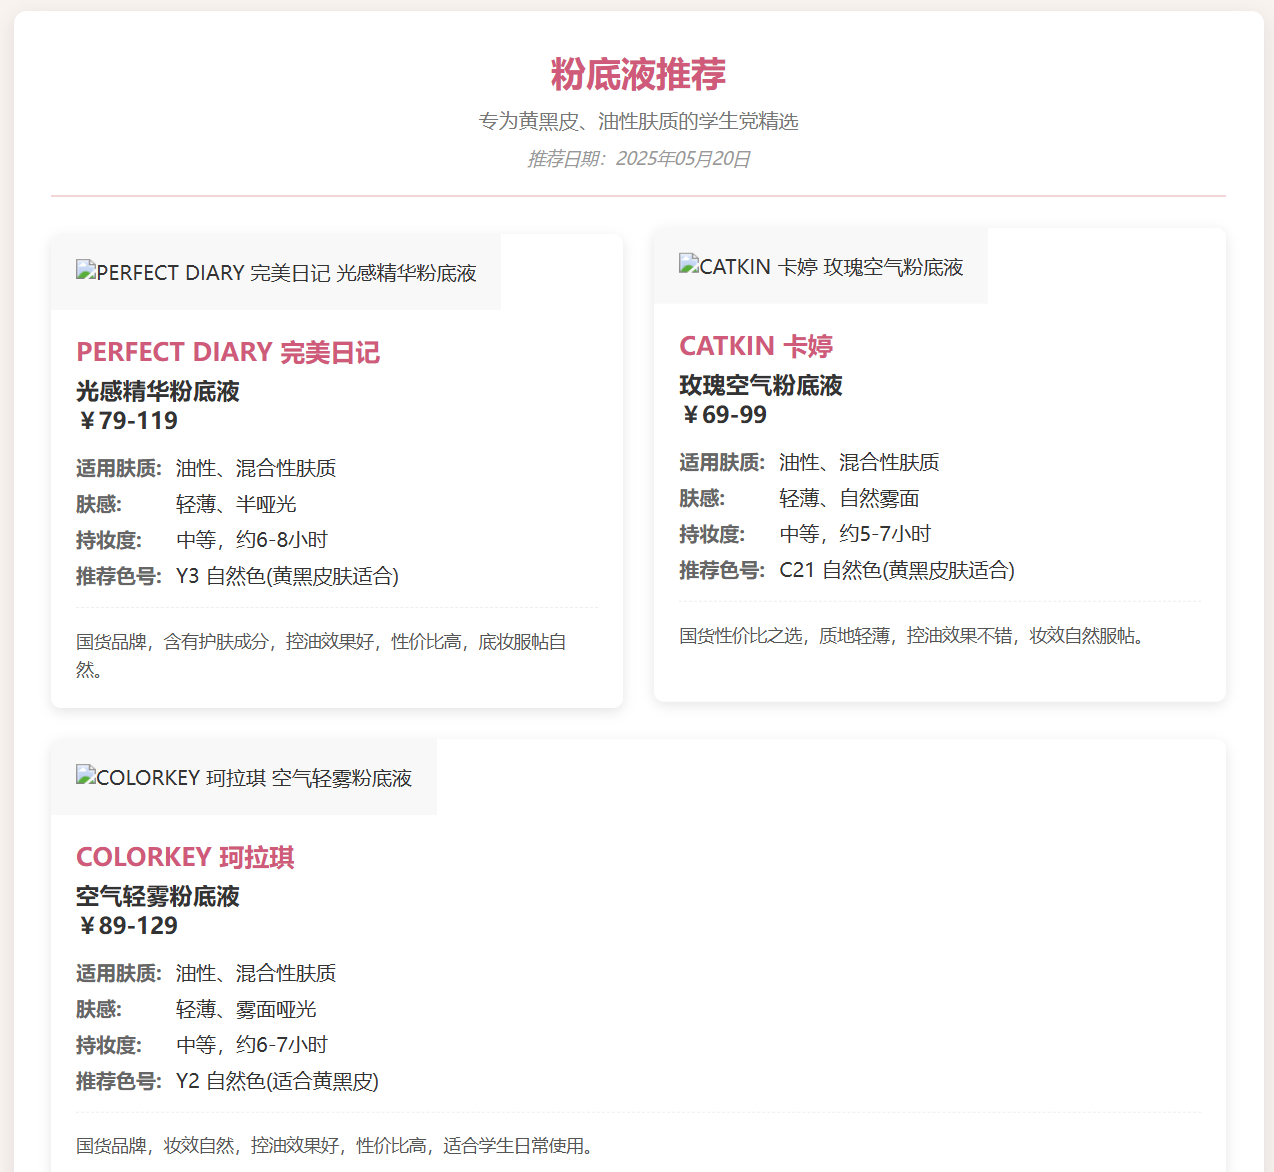Click shade Y3 自然色(黄黑皮肤适合)
This screenshot has height=1172, width=1274.
(287, 576)
